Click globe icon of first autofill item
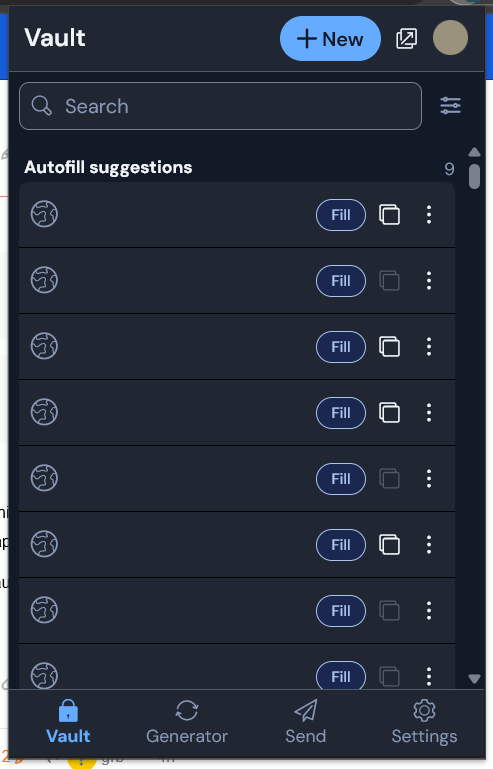The width and height of the screenshot is (493, 769). point(44,214)
